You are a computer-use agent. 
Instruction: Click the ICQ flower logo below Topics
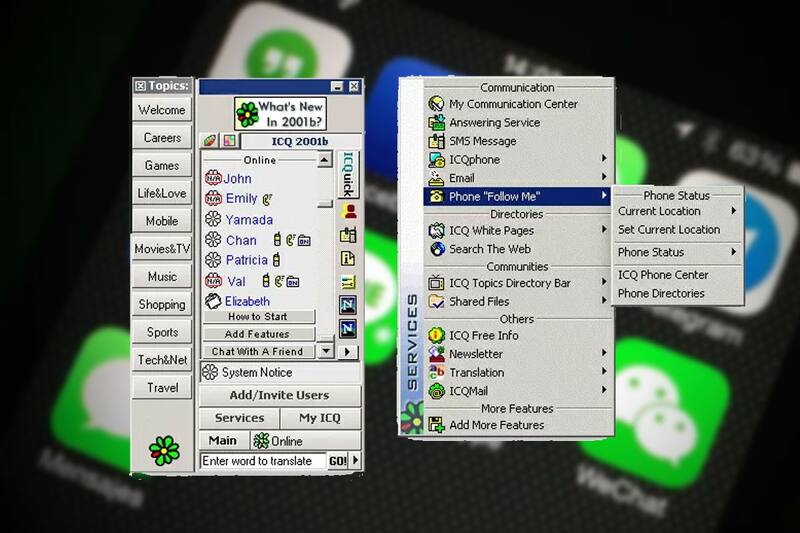[x=163, y=449]
